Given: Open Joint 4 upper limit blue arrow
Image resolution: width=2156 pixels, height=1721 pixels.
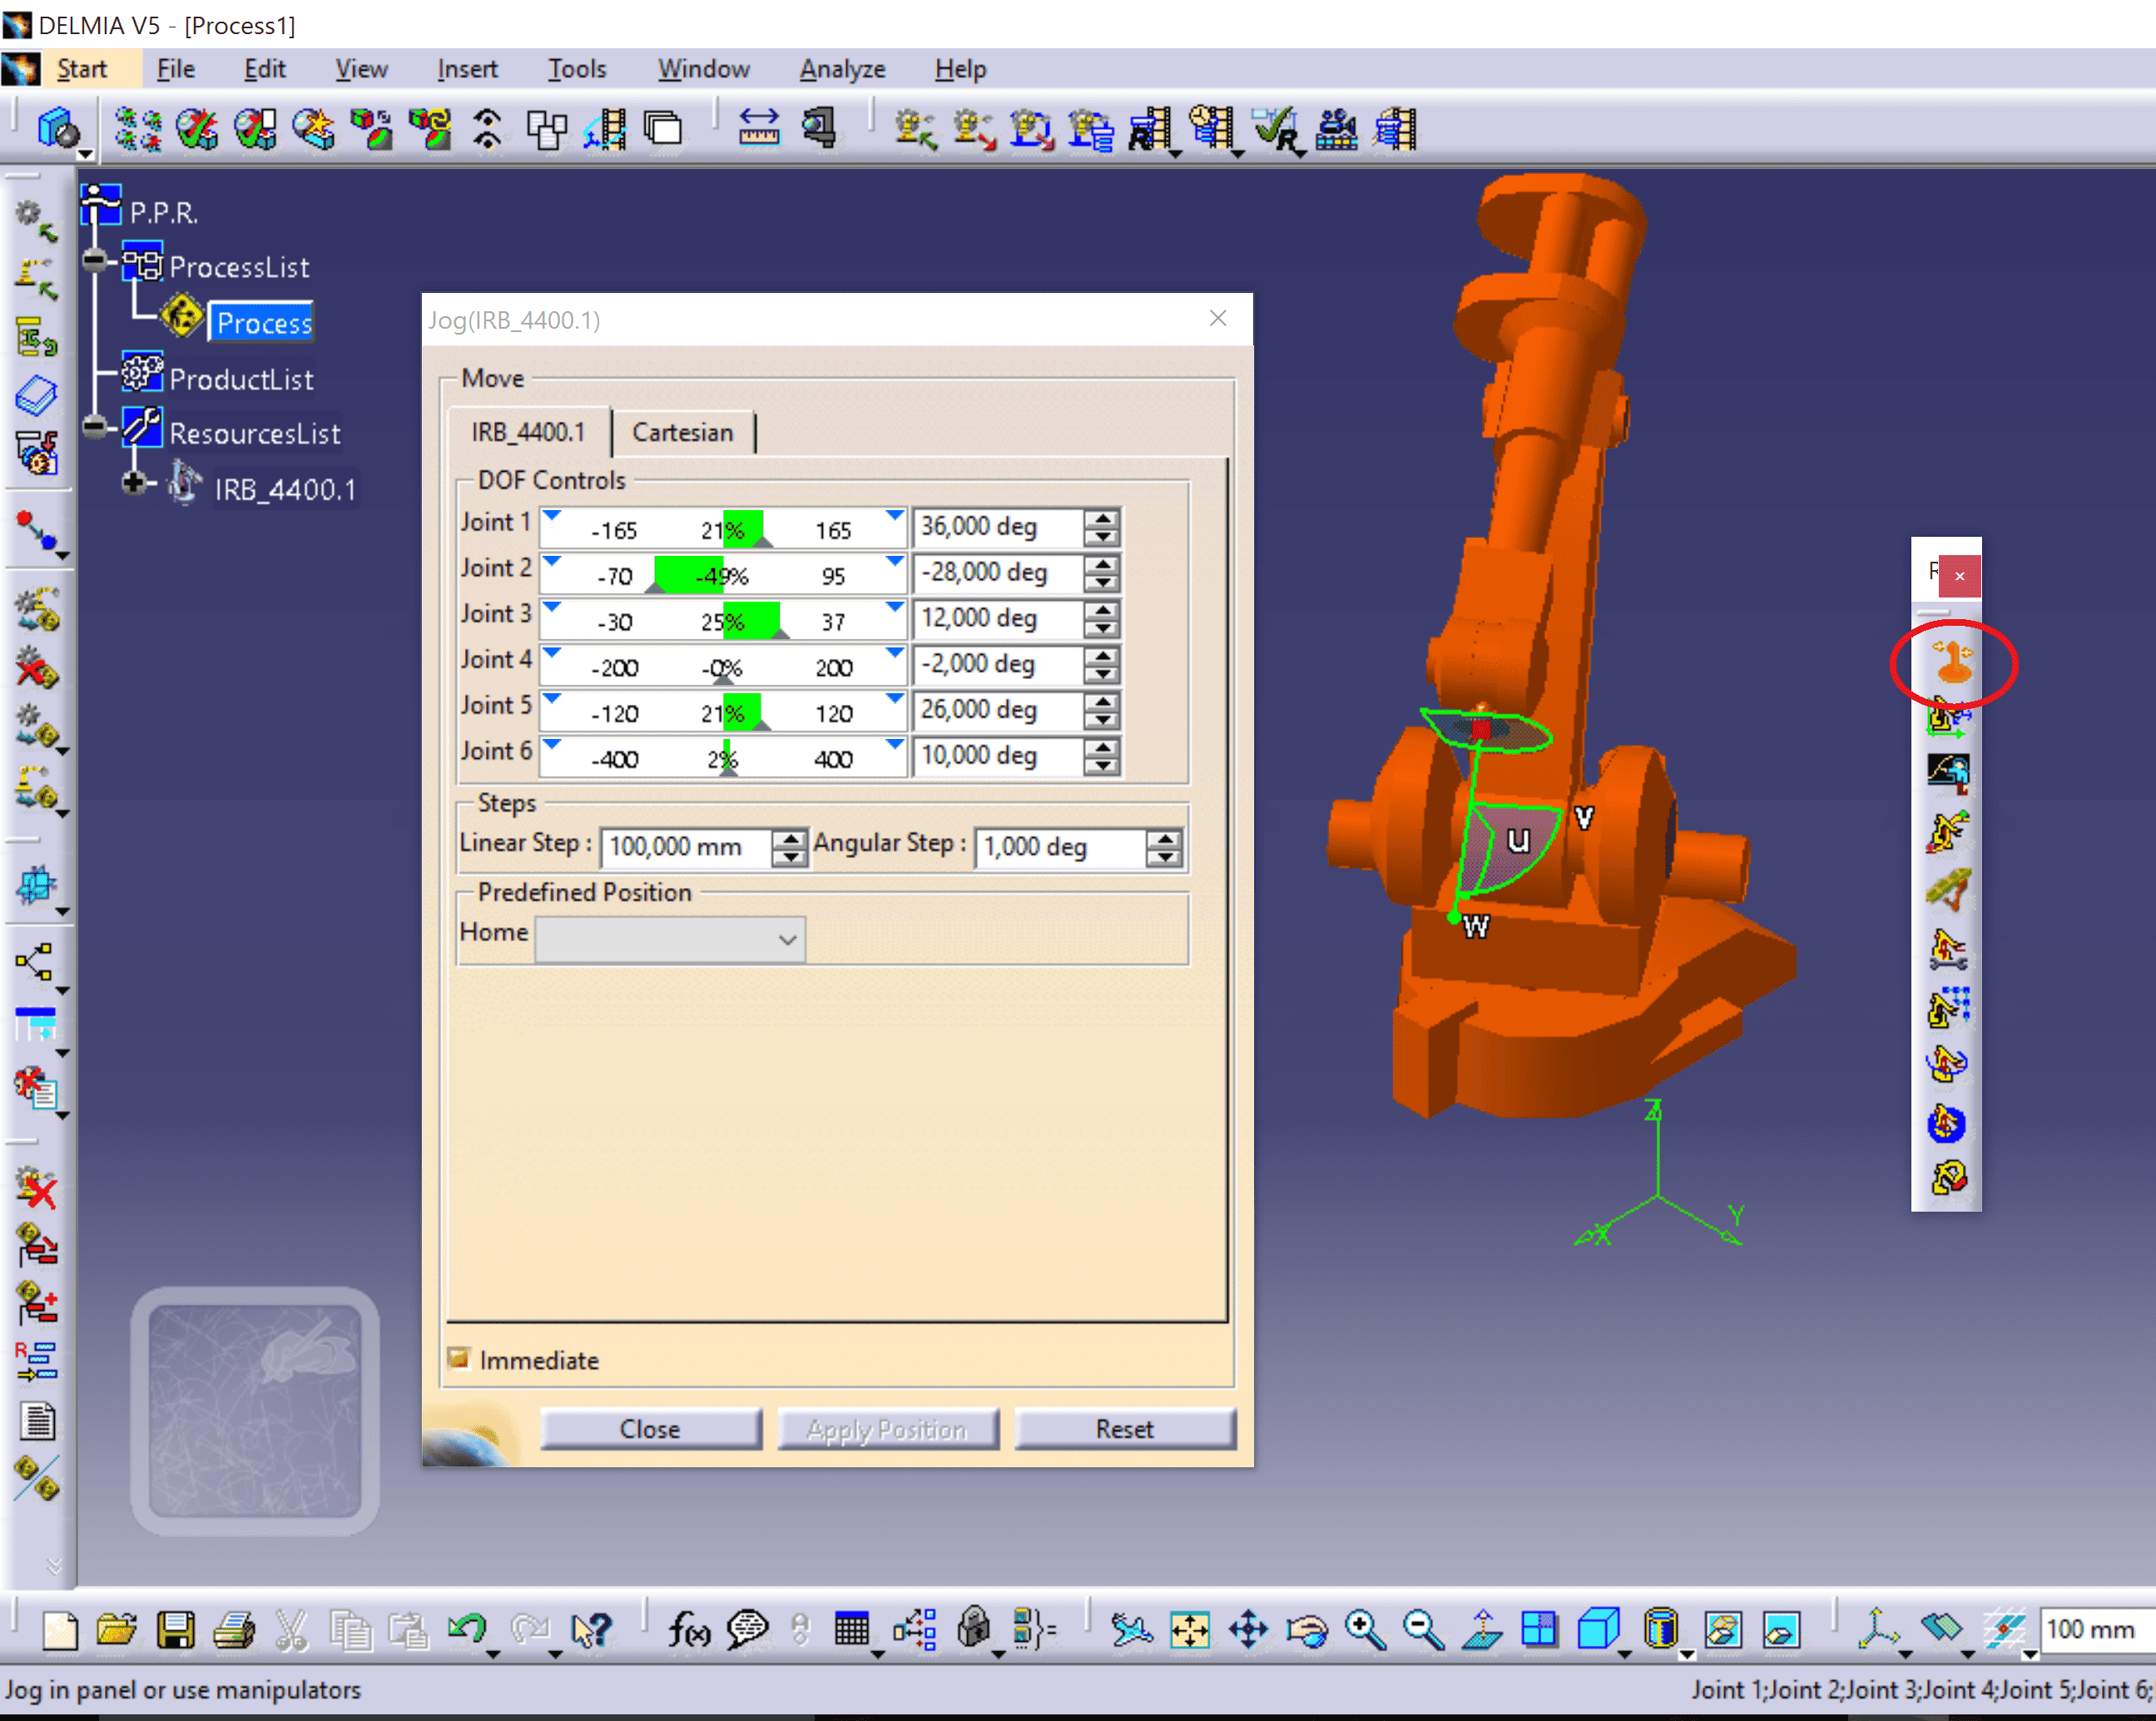Looking at the screenshot, I should (894, 654).
